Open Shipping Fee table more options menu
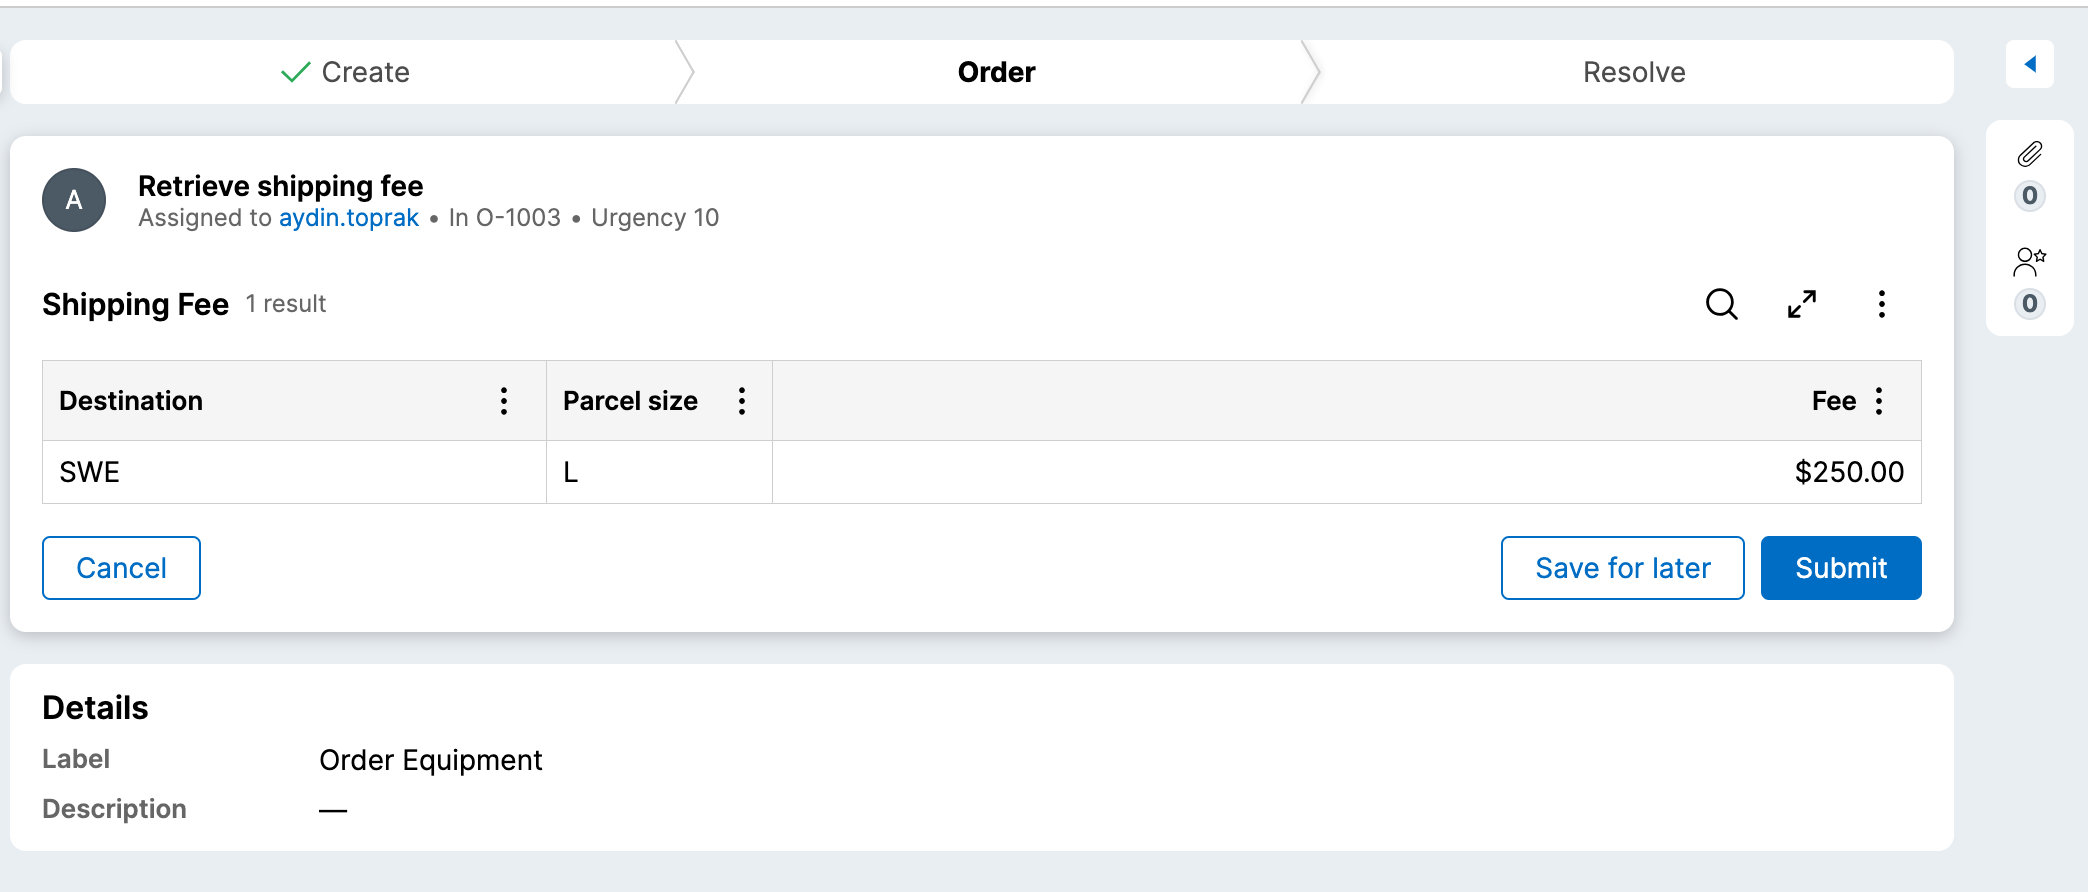This screenshot has height=892, width=2088. pos(1881,304)
